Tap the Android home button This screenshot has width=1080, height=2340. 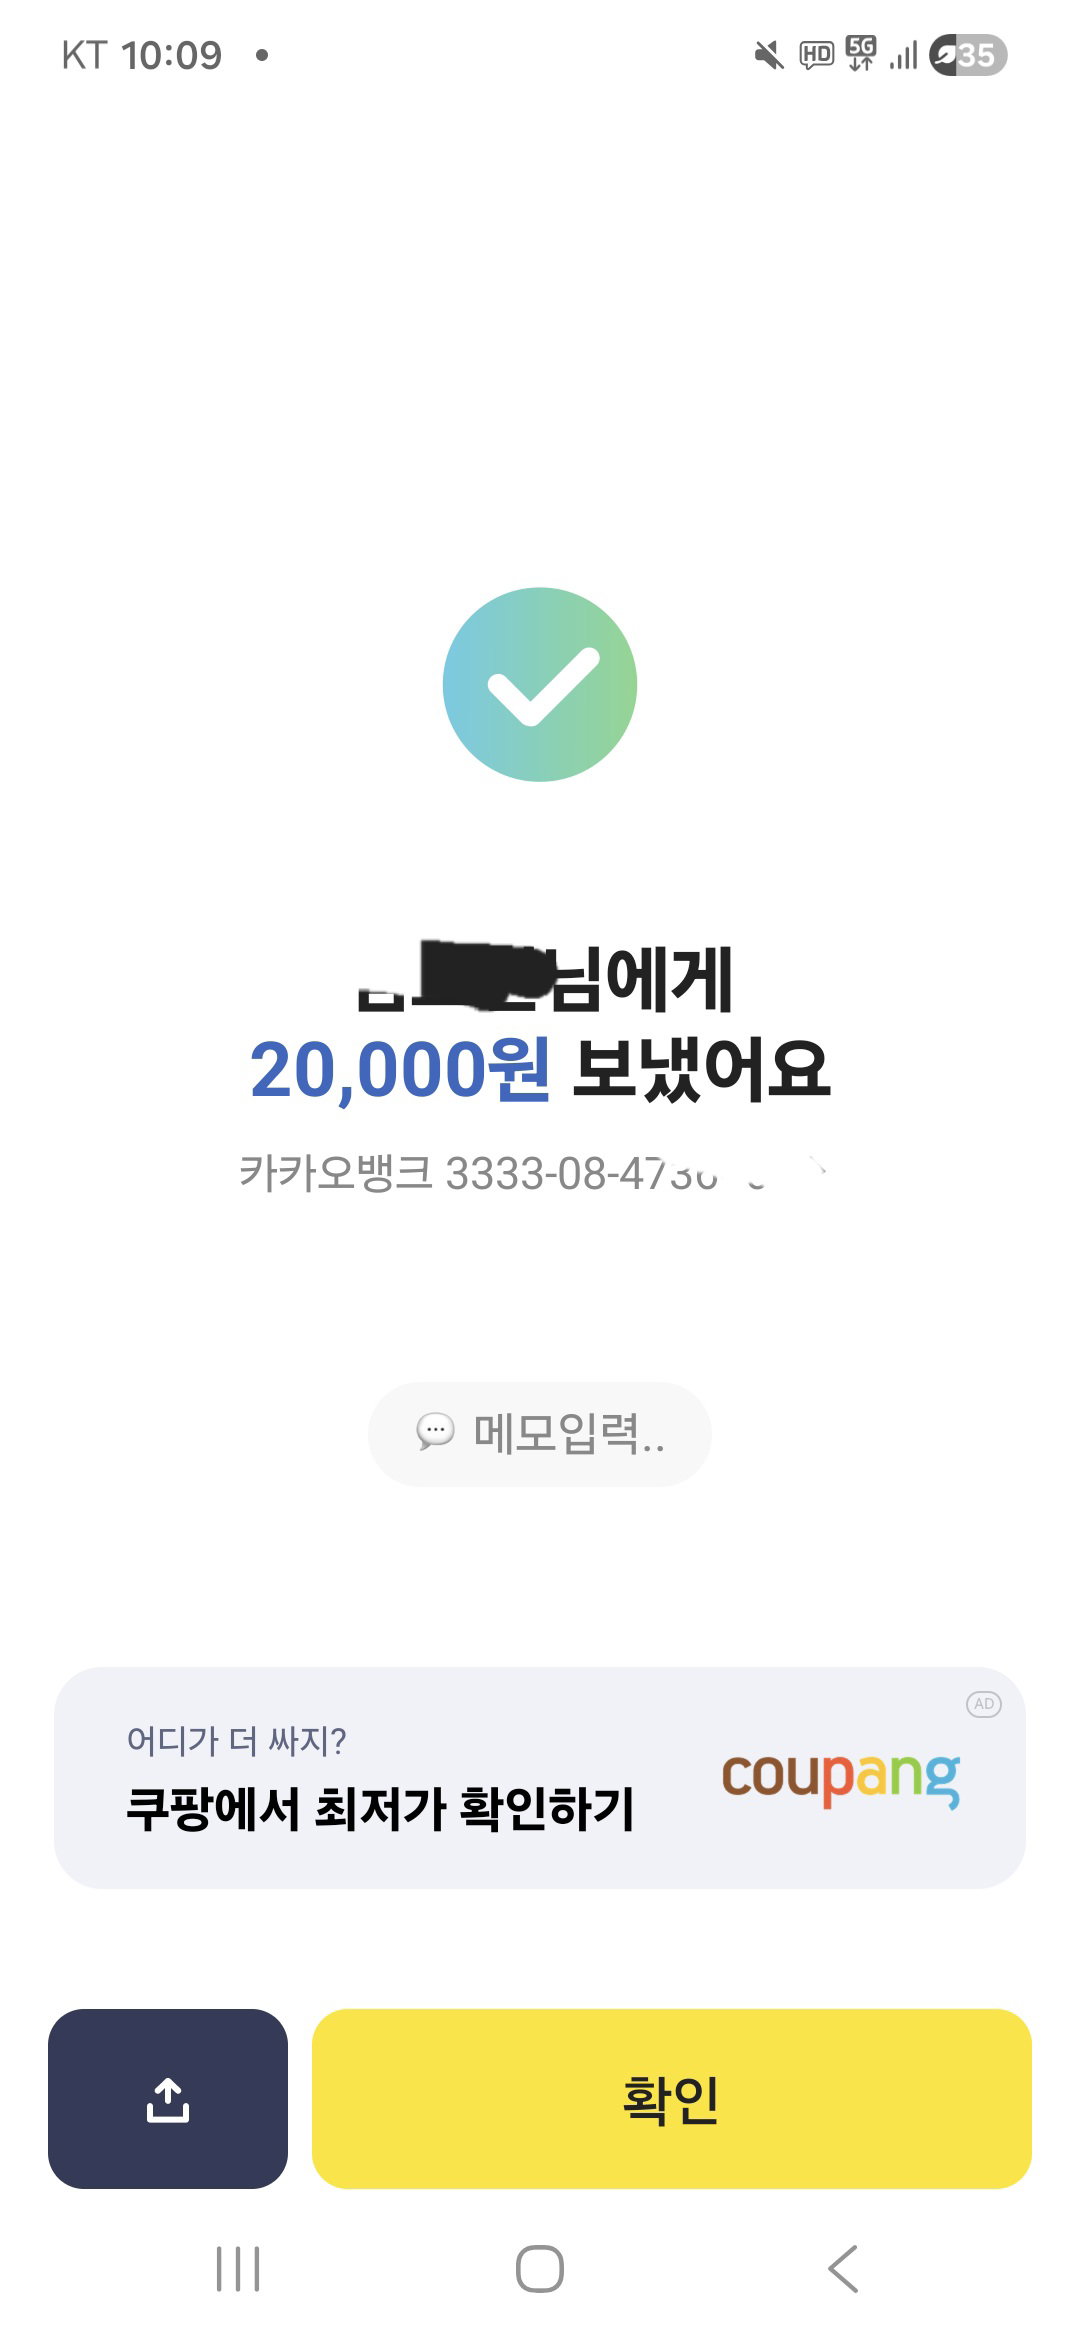(x=540, y=2268)
